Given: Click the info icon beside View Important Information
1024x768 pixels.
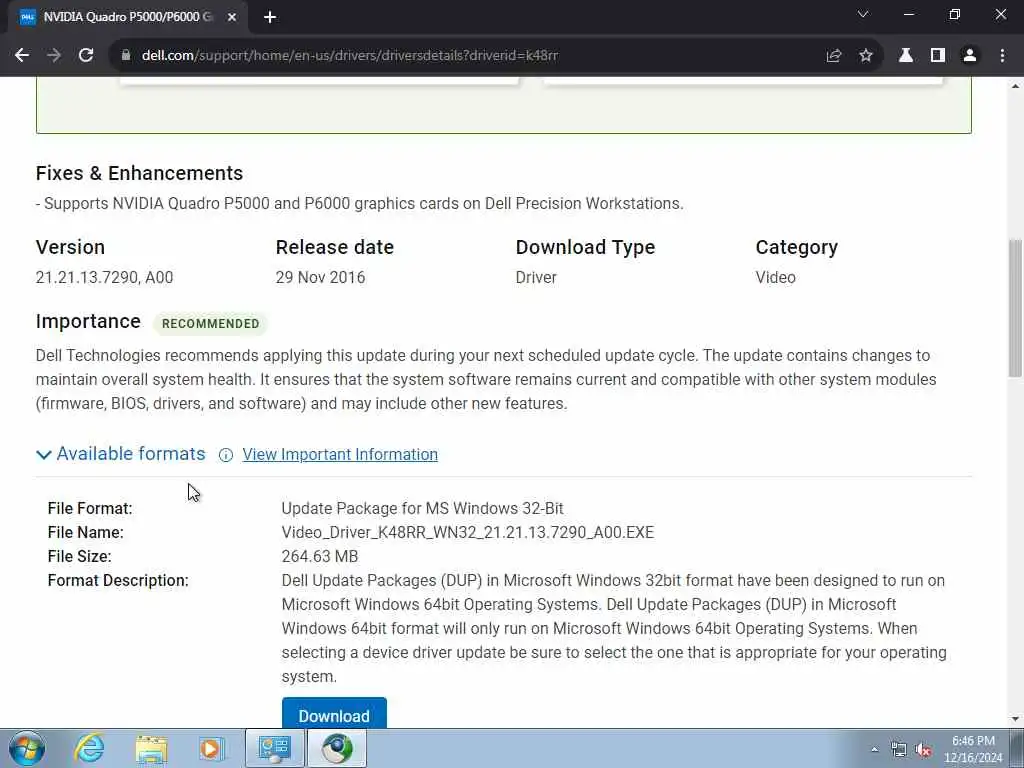Looking at the screenshot, I should point(226,455).
